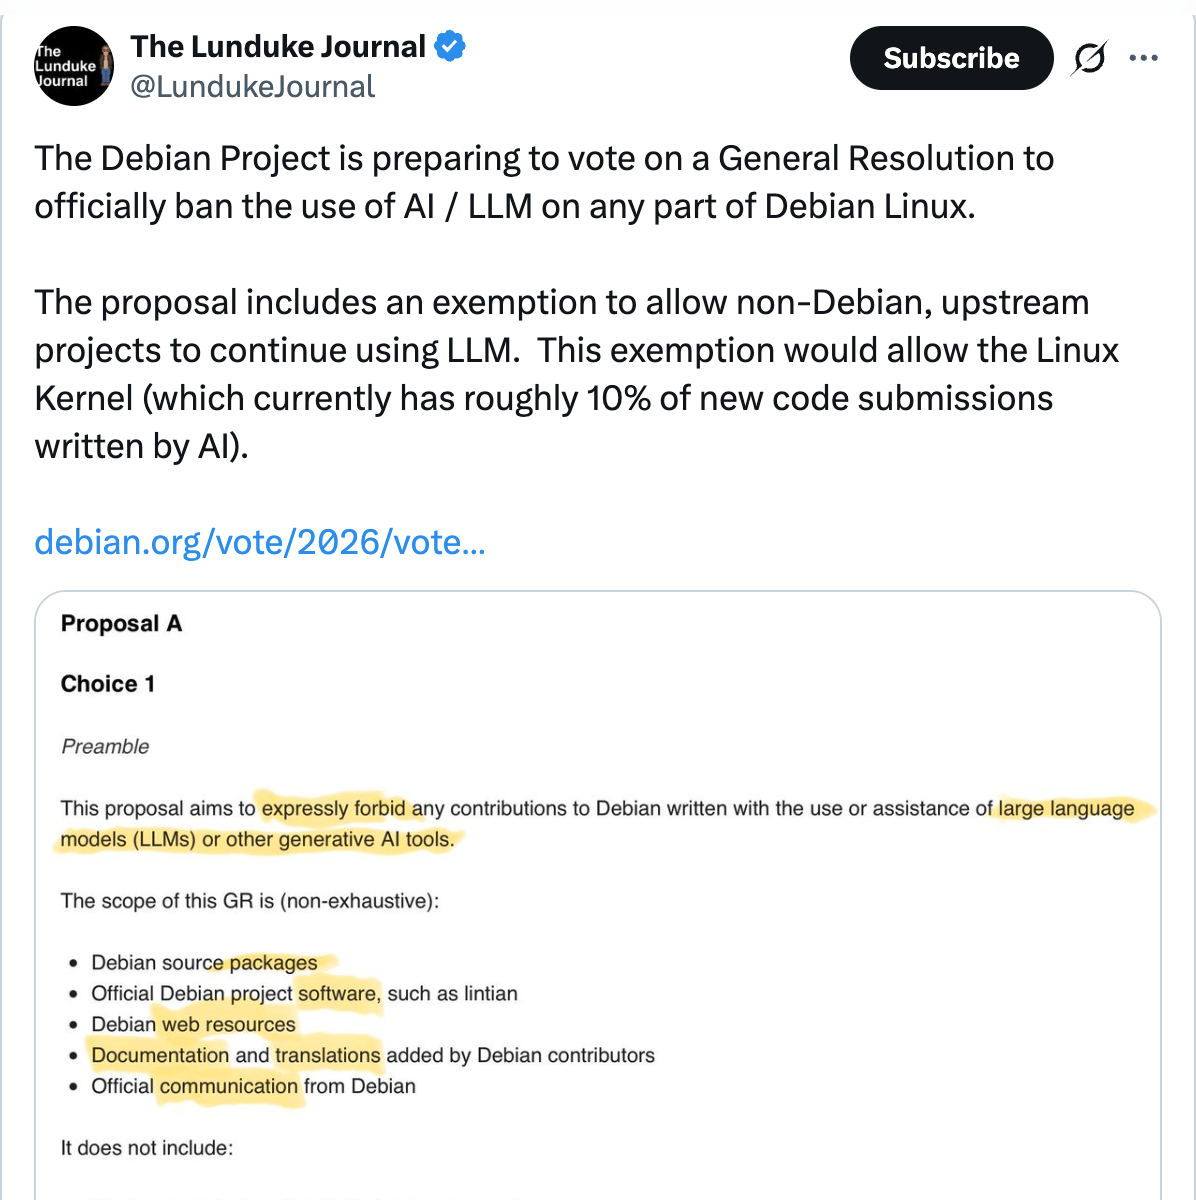Click the 'It does not include:' line
1196x1200 pixels.
pyautogui.click(x=147, y=1148)
